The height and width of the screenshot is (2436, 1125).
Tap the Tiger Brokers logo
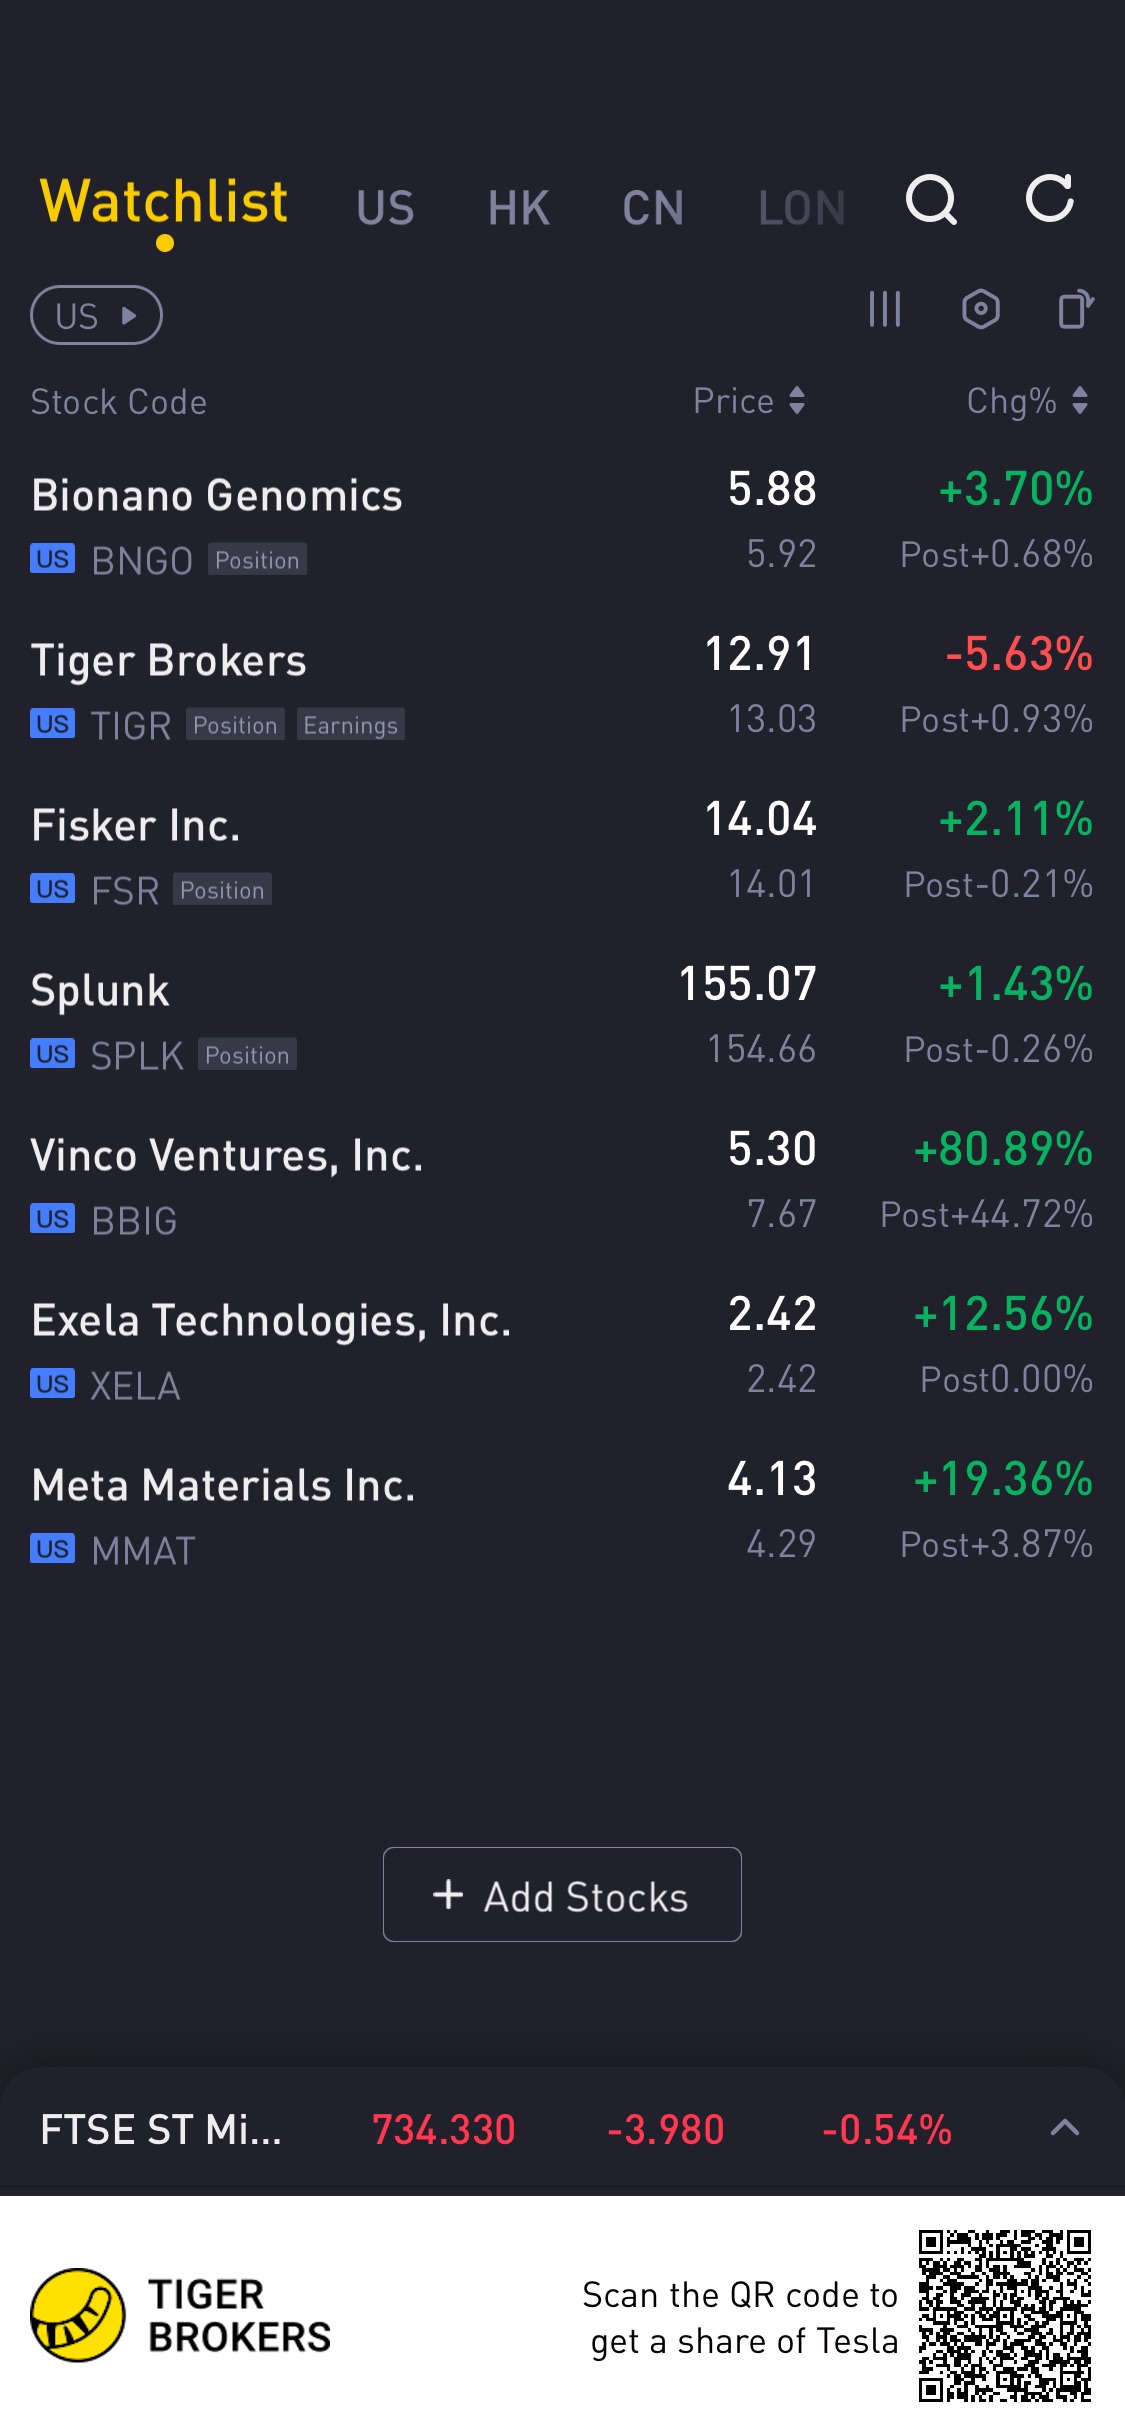[x=78, y=2315]
